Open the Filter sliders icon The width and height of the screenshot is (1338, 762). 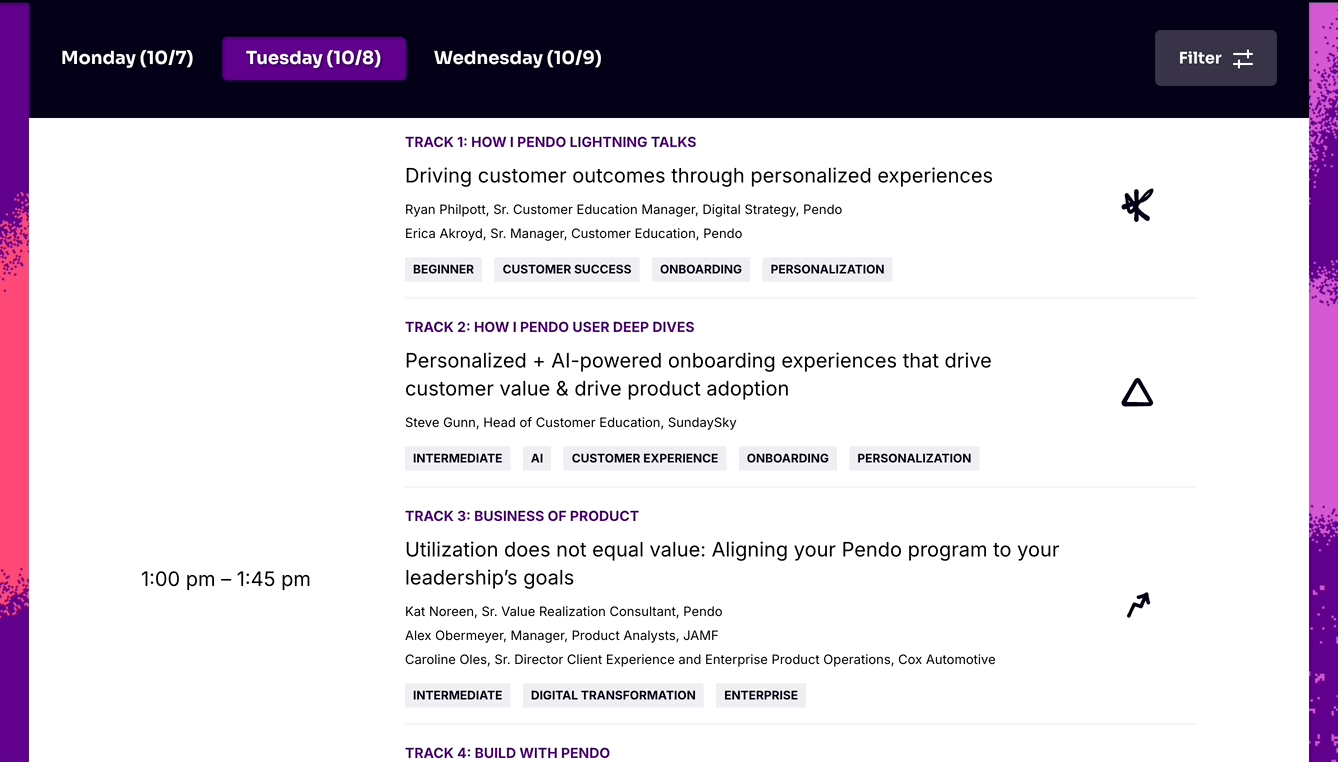click(x=1243, y=59)
